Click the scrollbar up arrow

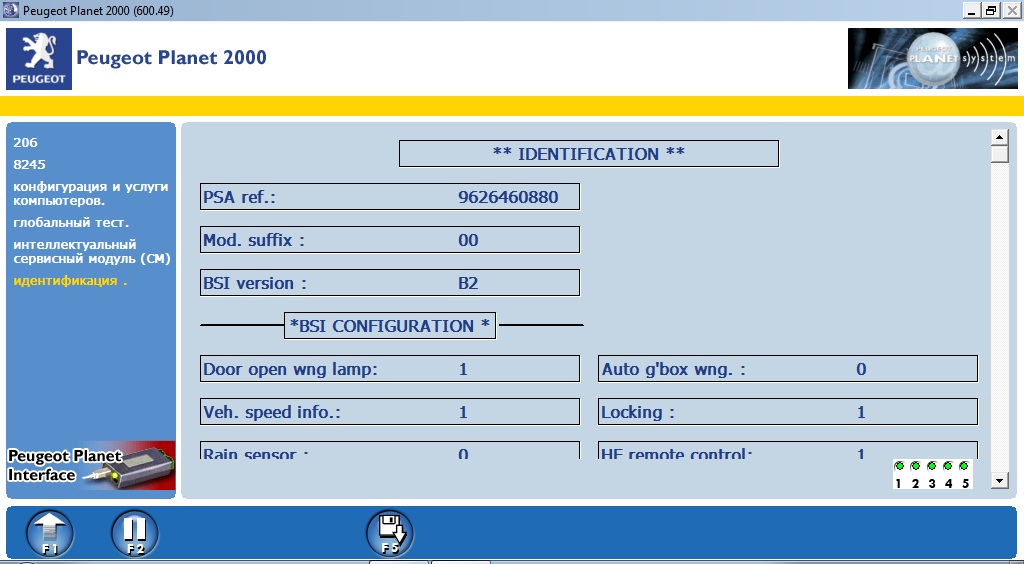(x=1000, y=137)
